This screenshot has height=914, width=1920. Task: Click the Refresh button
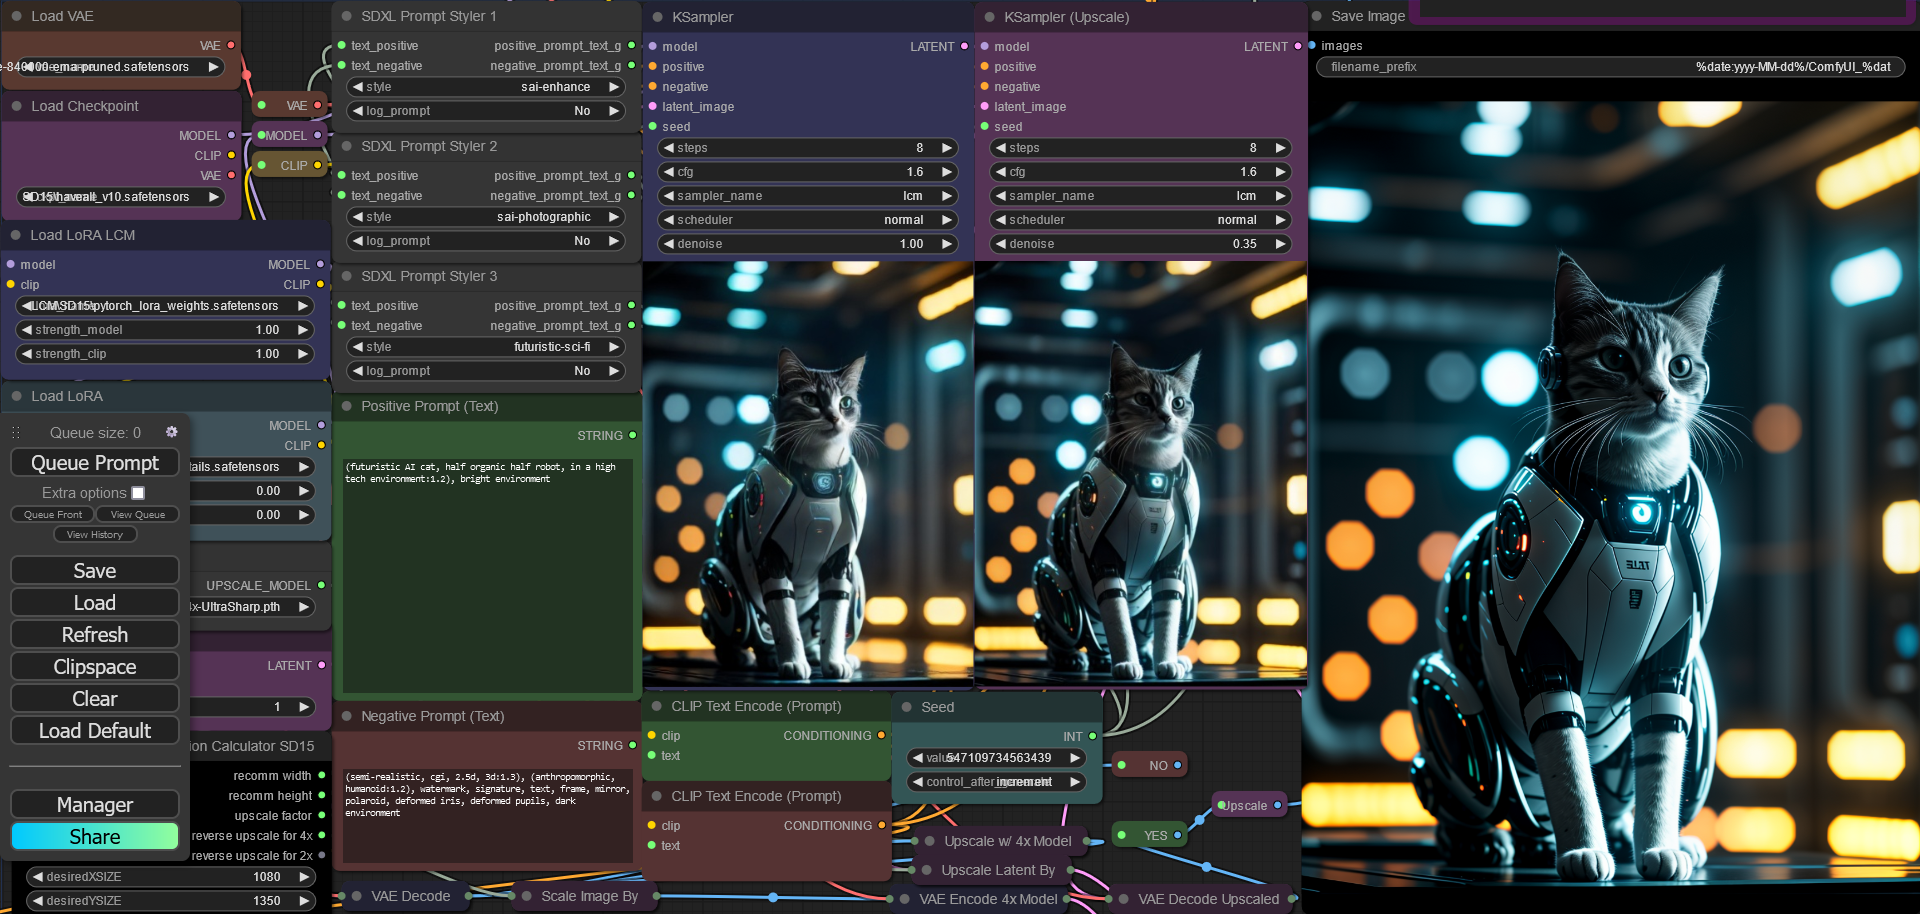point(95,635)
